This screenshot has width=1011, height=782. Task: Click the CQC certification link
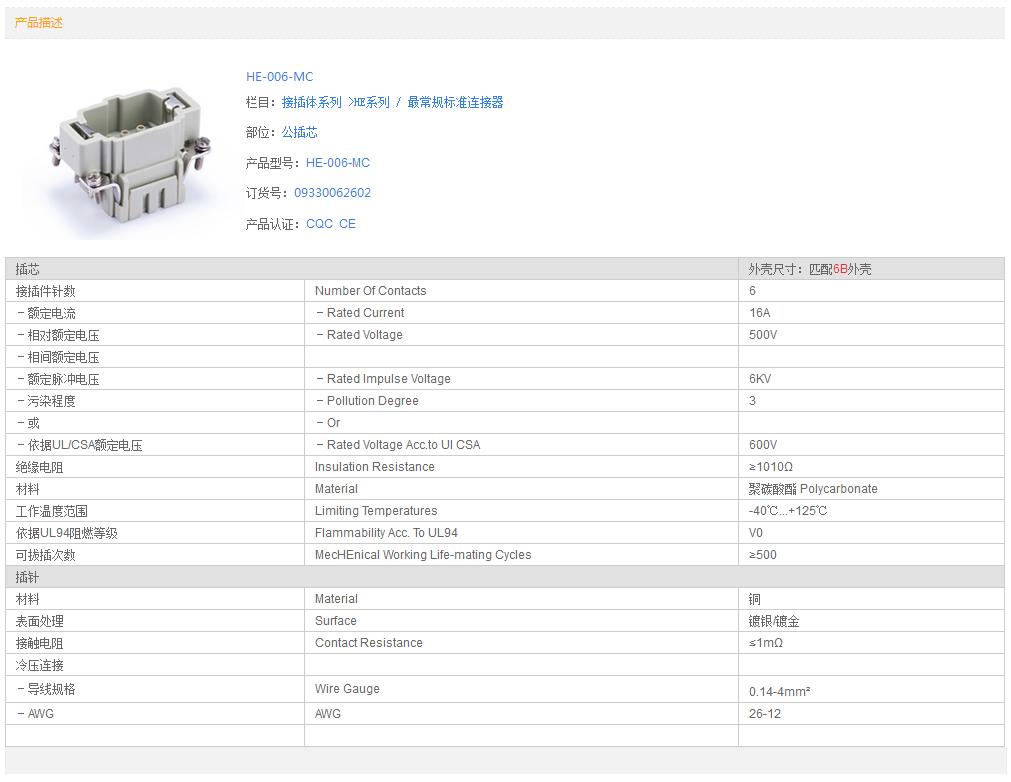(x=319, y=224)
